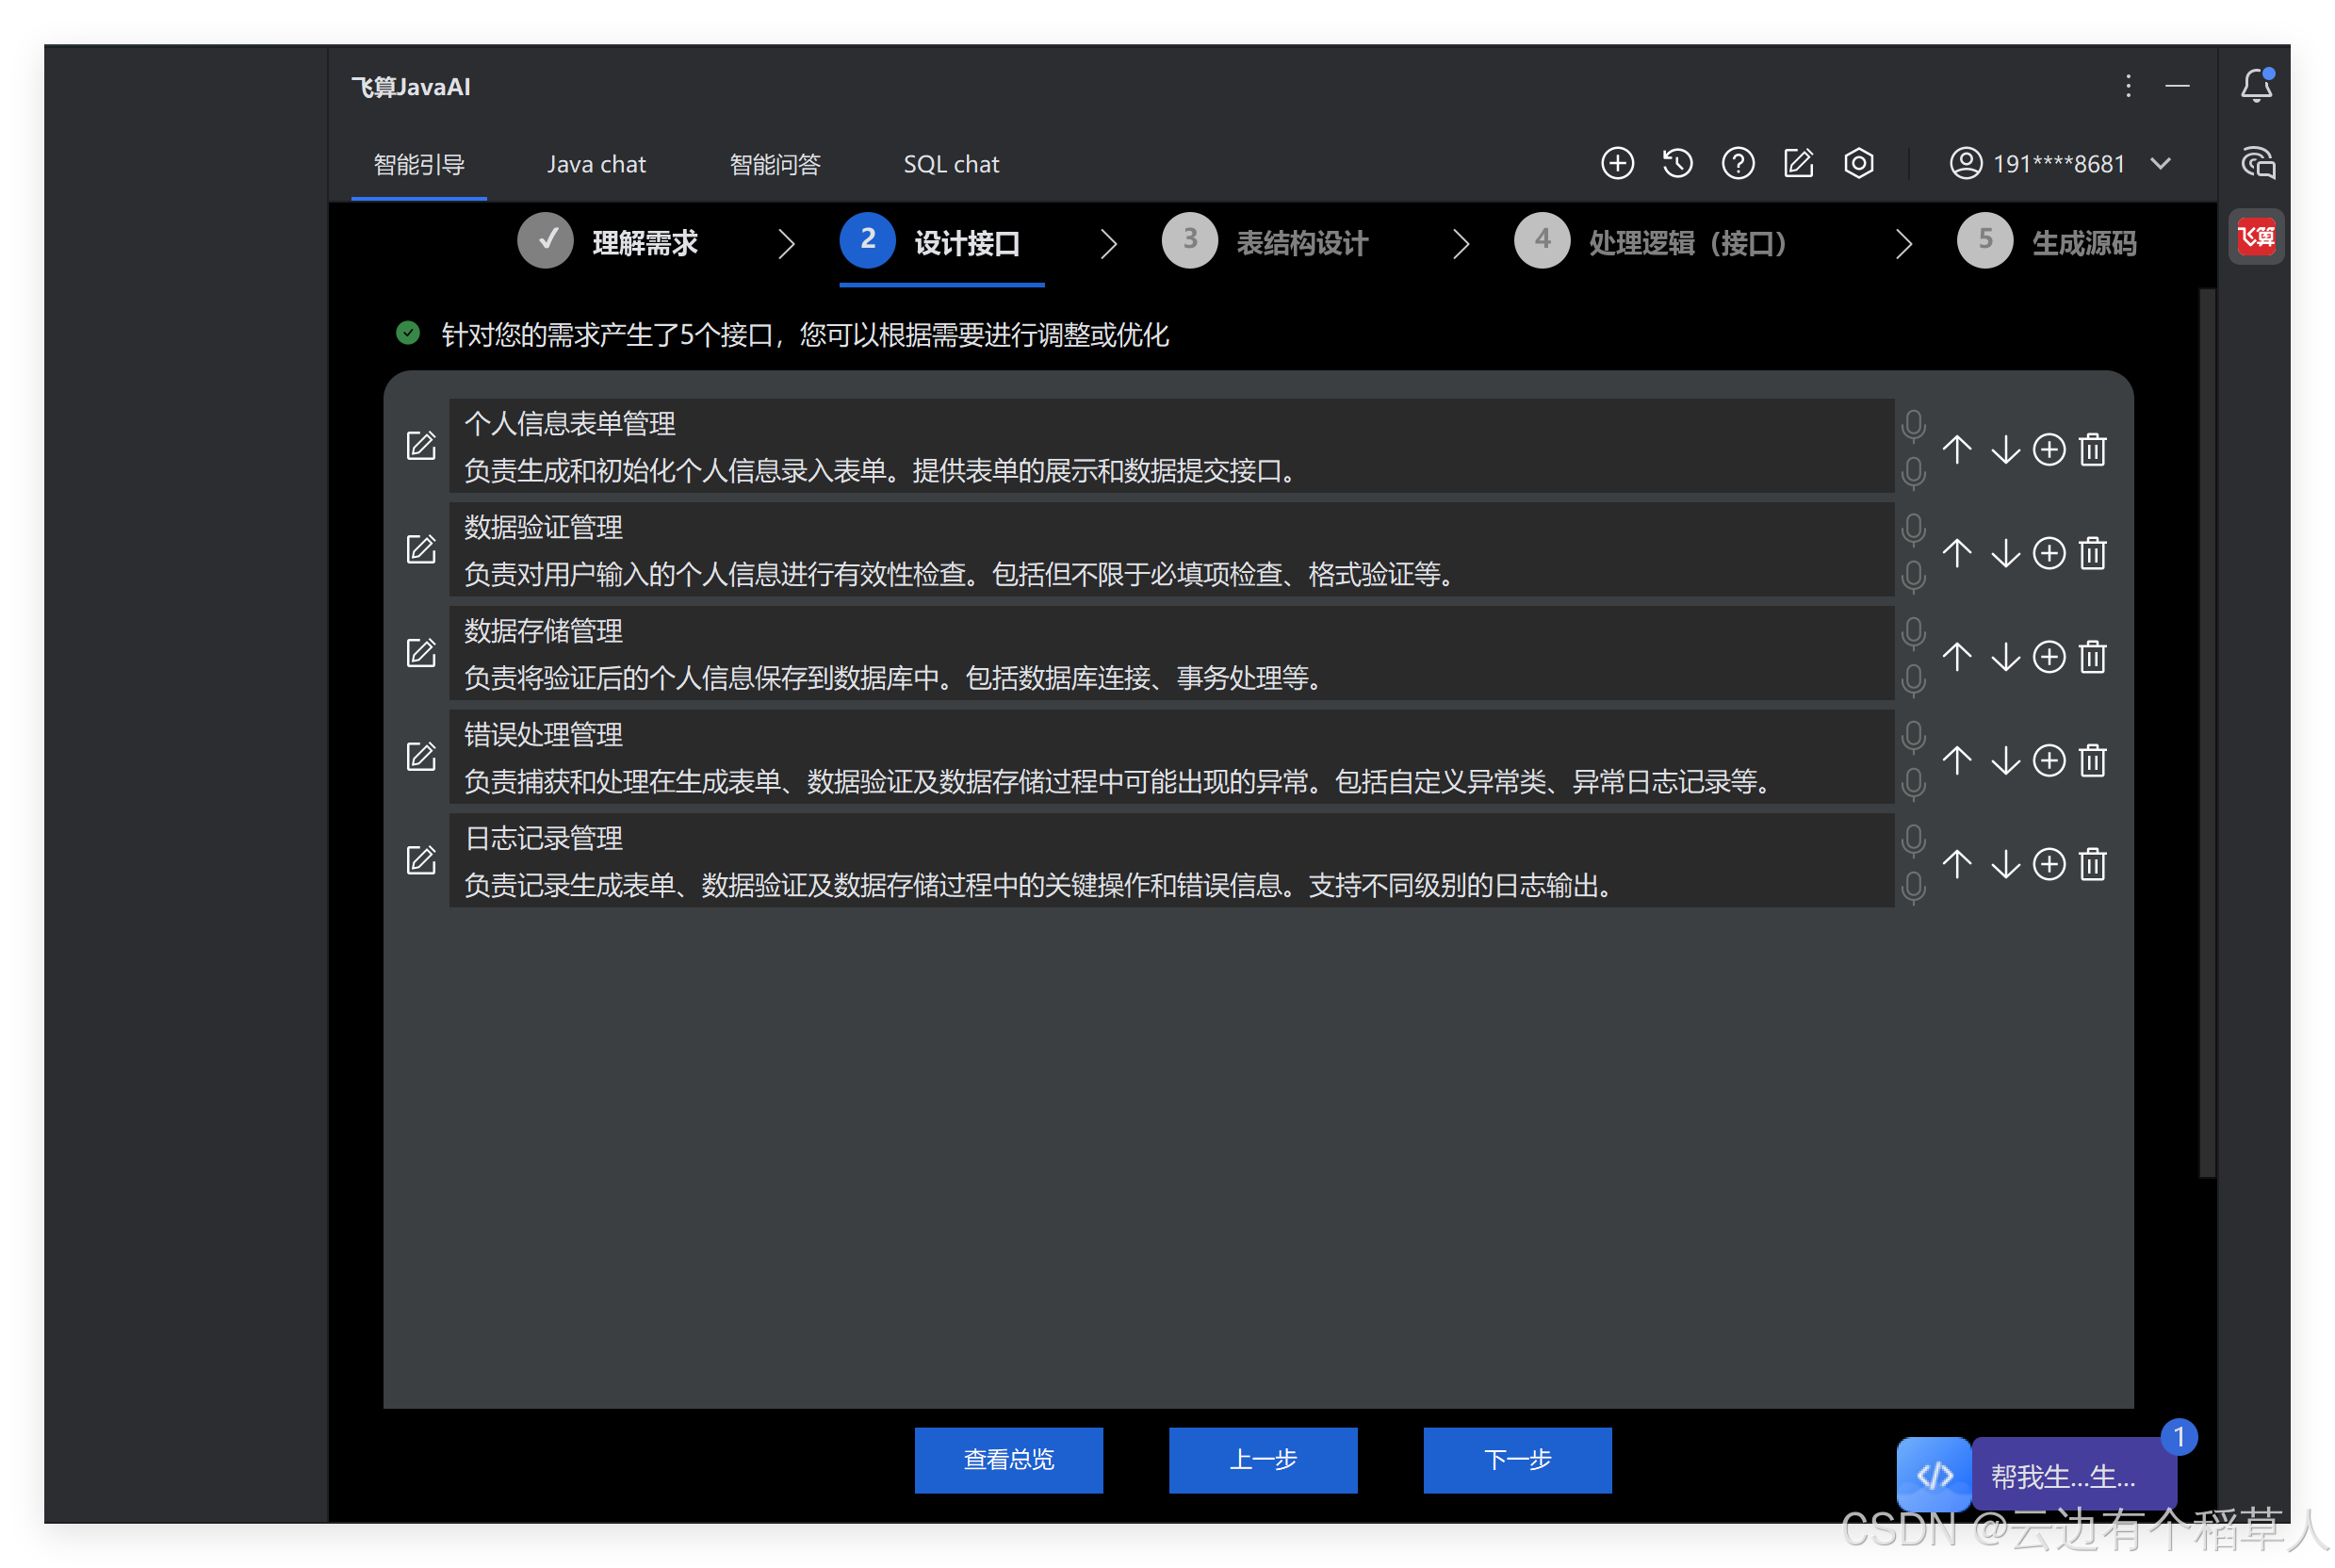The height and width of the screenshot is (1568, 2335).
Task: Move 数据存储管理 row up
Action: 1957,657
